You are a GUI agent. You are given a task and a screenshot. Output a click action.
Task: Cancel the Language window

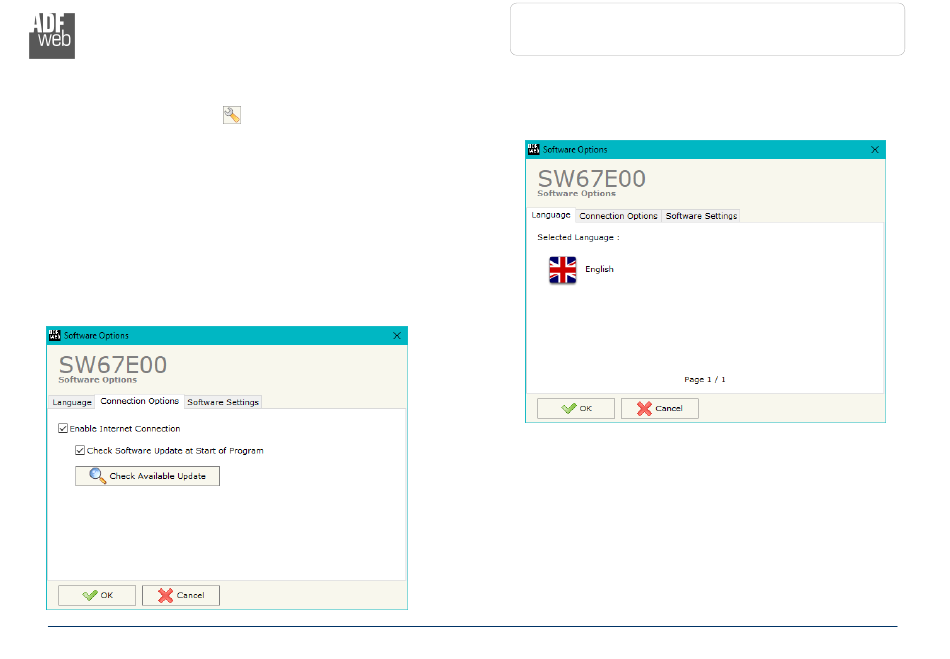pos(659,408)
